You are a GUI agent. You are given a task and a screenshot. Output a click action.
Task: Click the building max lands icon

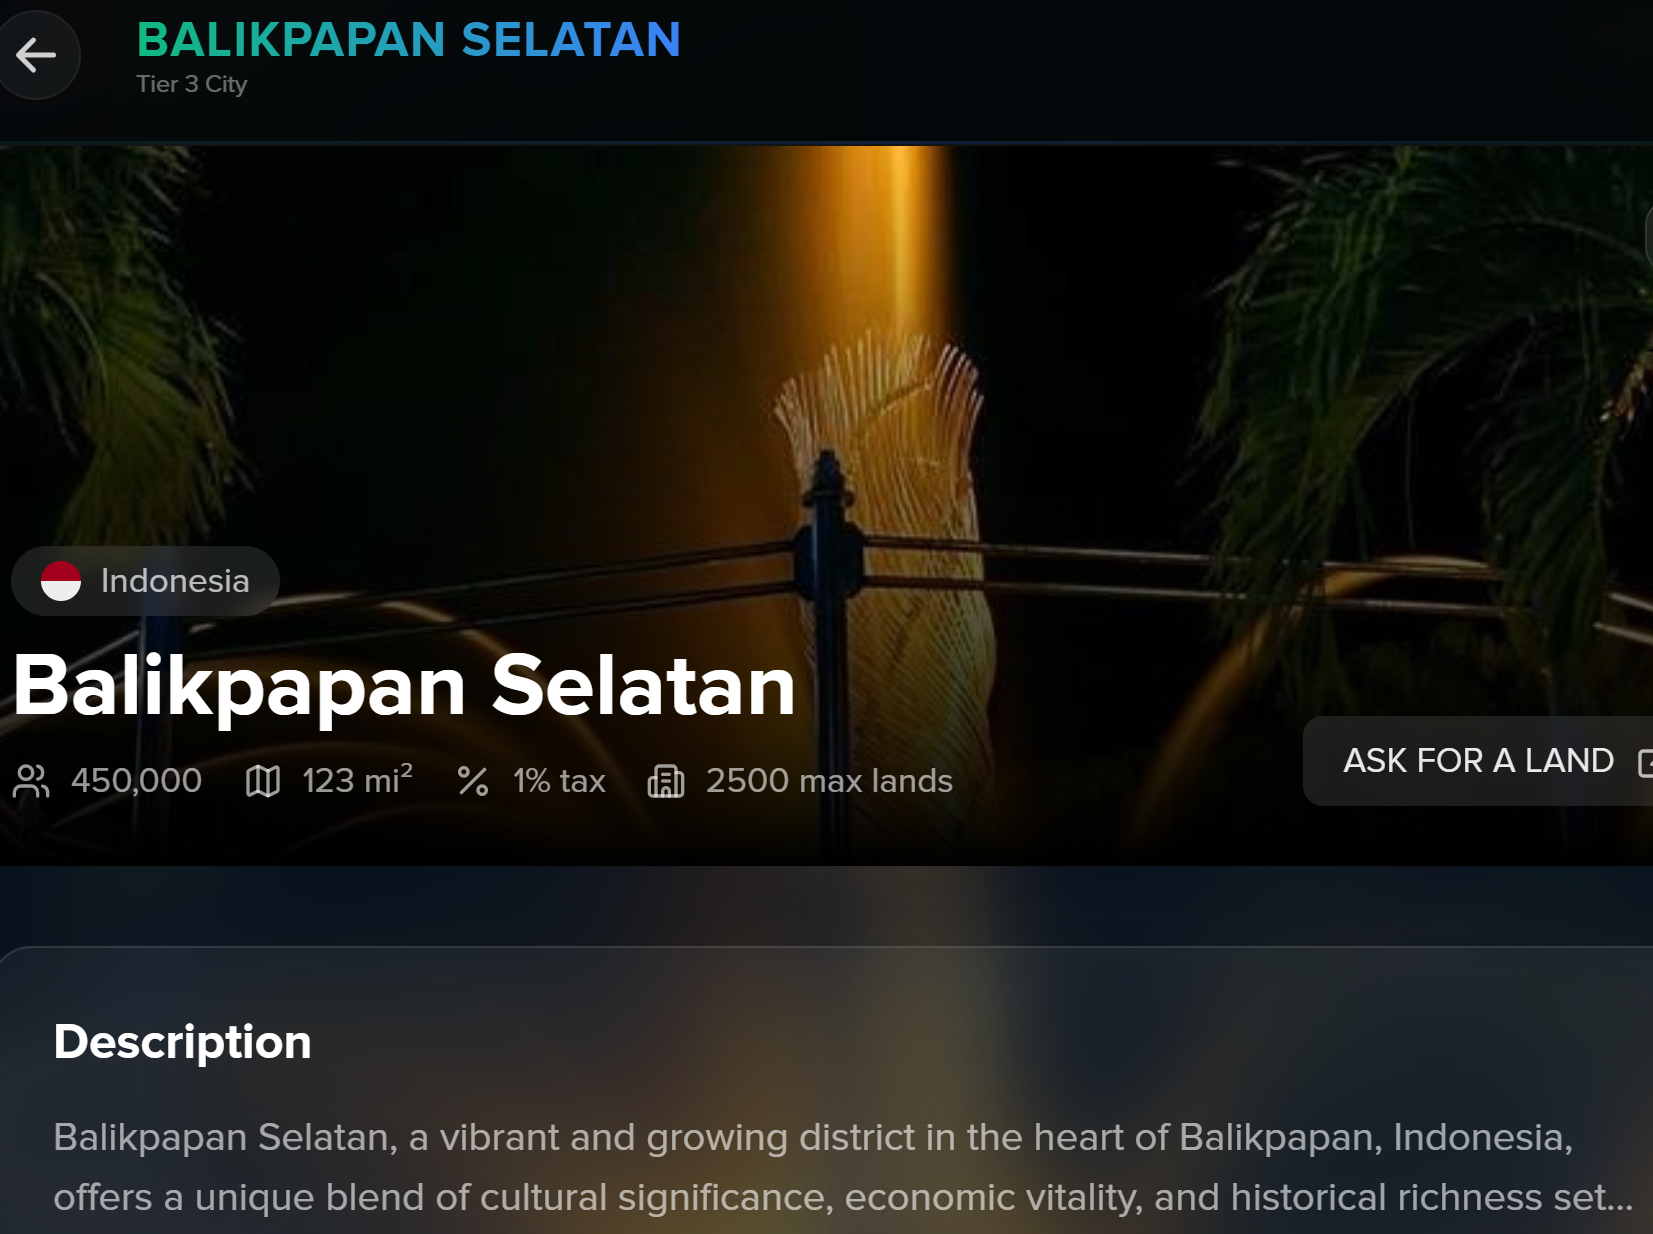coord(666,781)
